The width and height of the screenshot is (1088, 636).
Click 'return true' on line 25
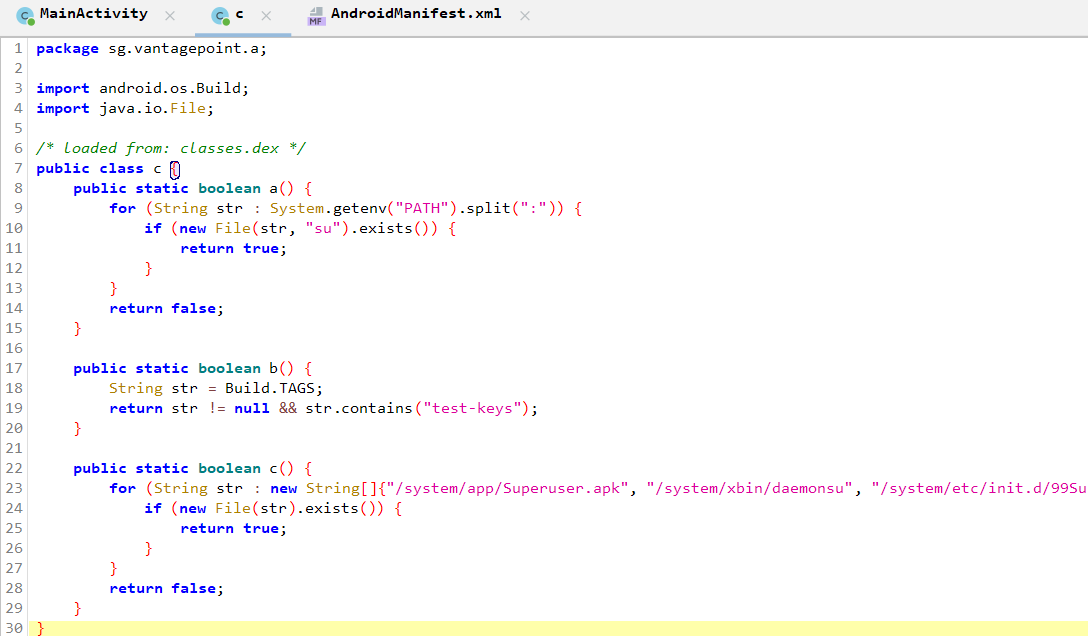[x=230, y=528]
